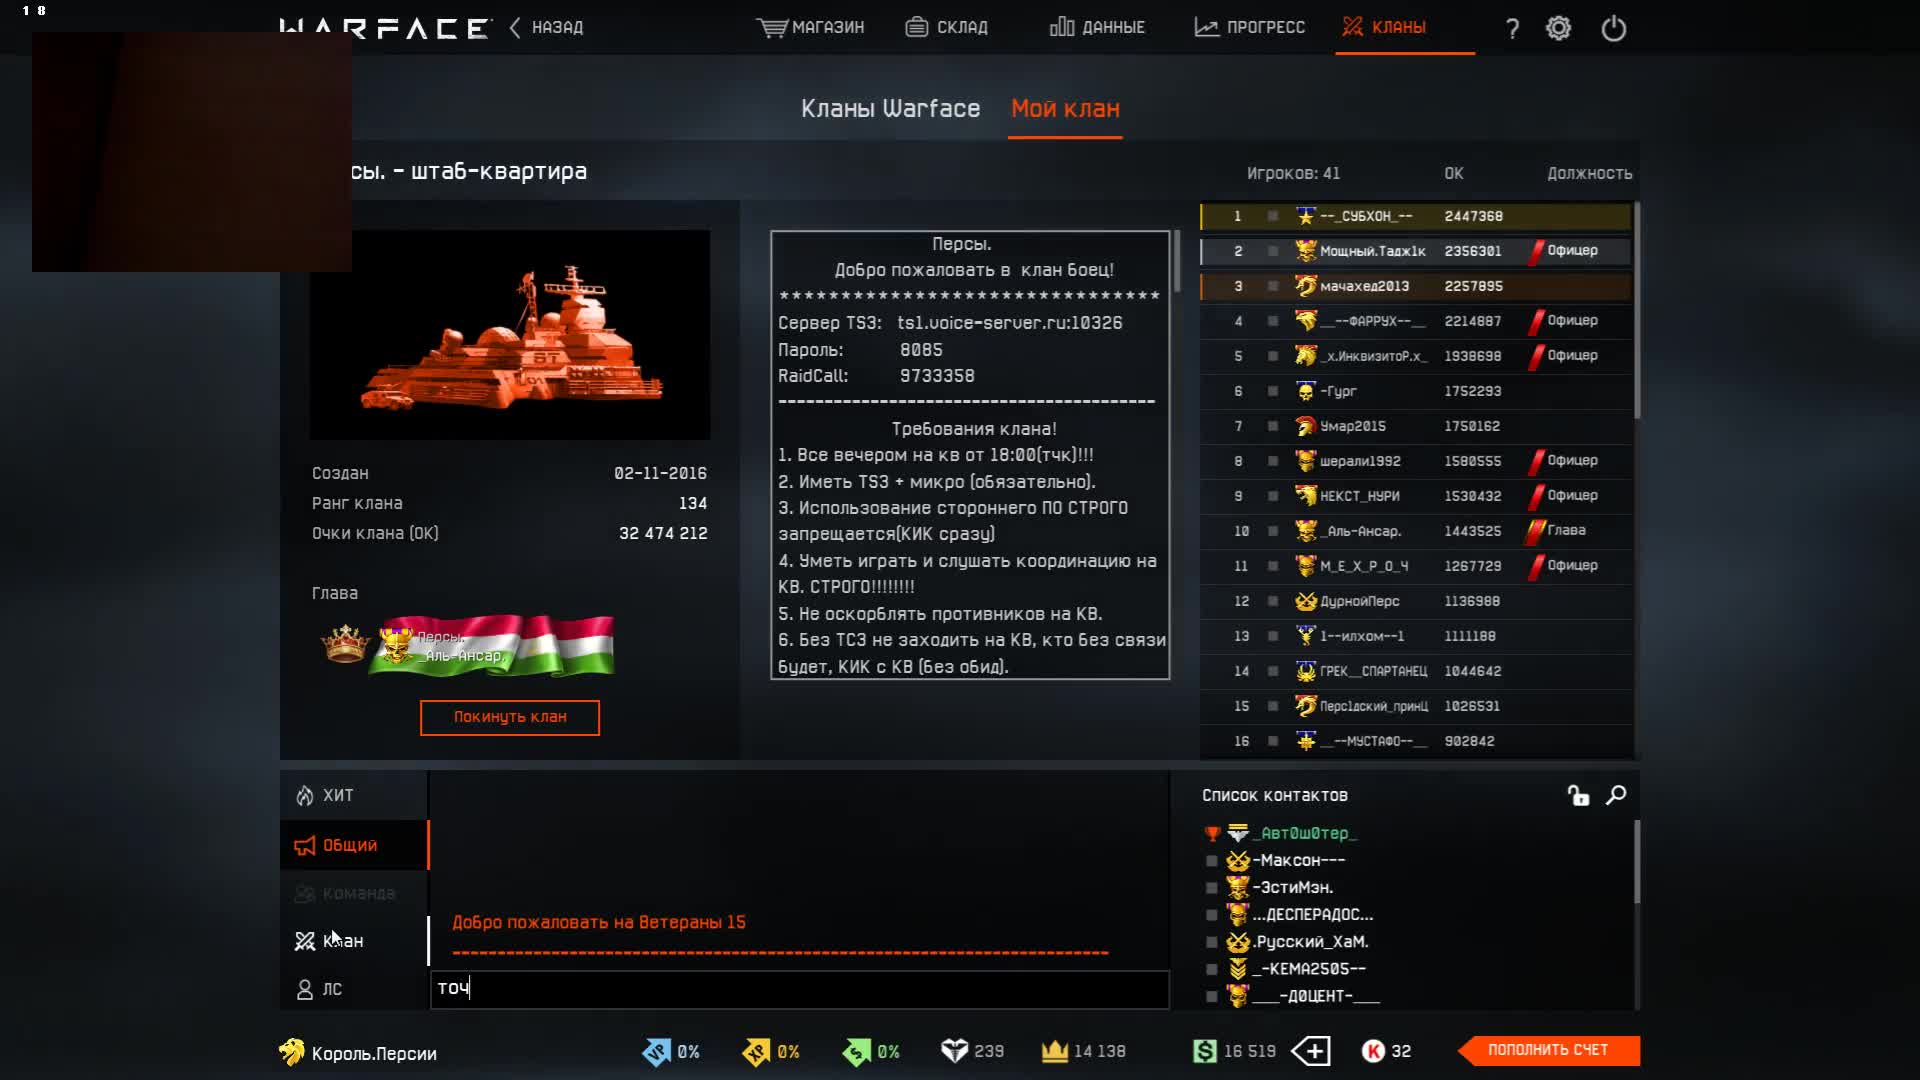Click the lock icon in contacts header

coord(1578,795)
